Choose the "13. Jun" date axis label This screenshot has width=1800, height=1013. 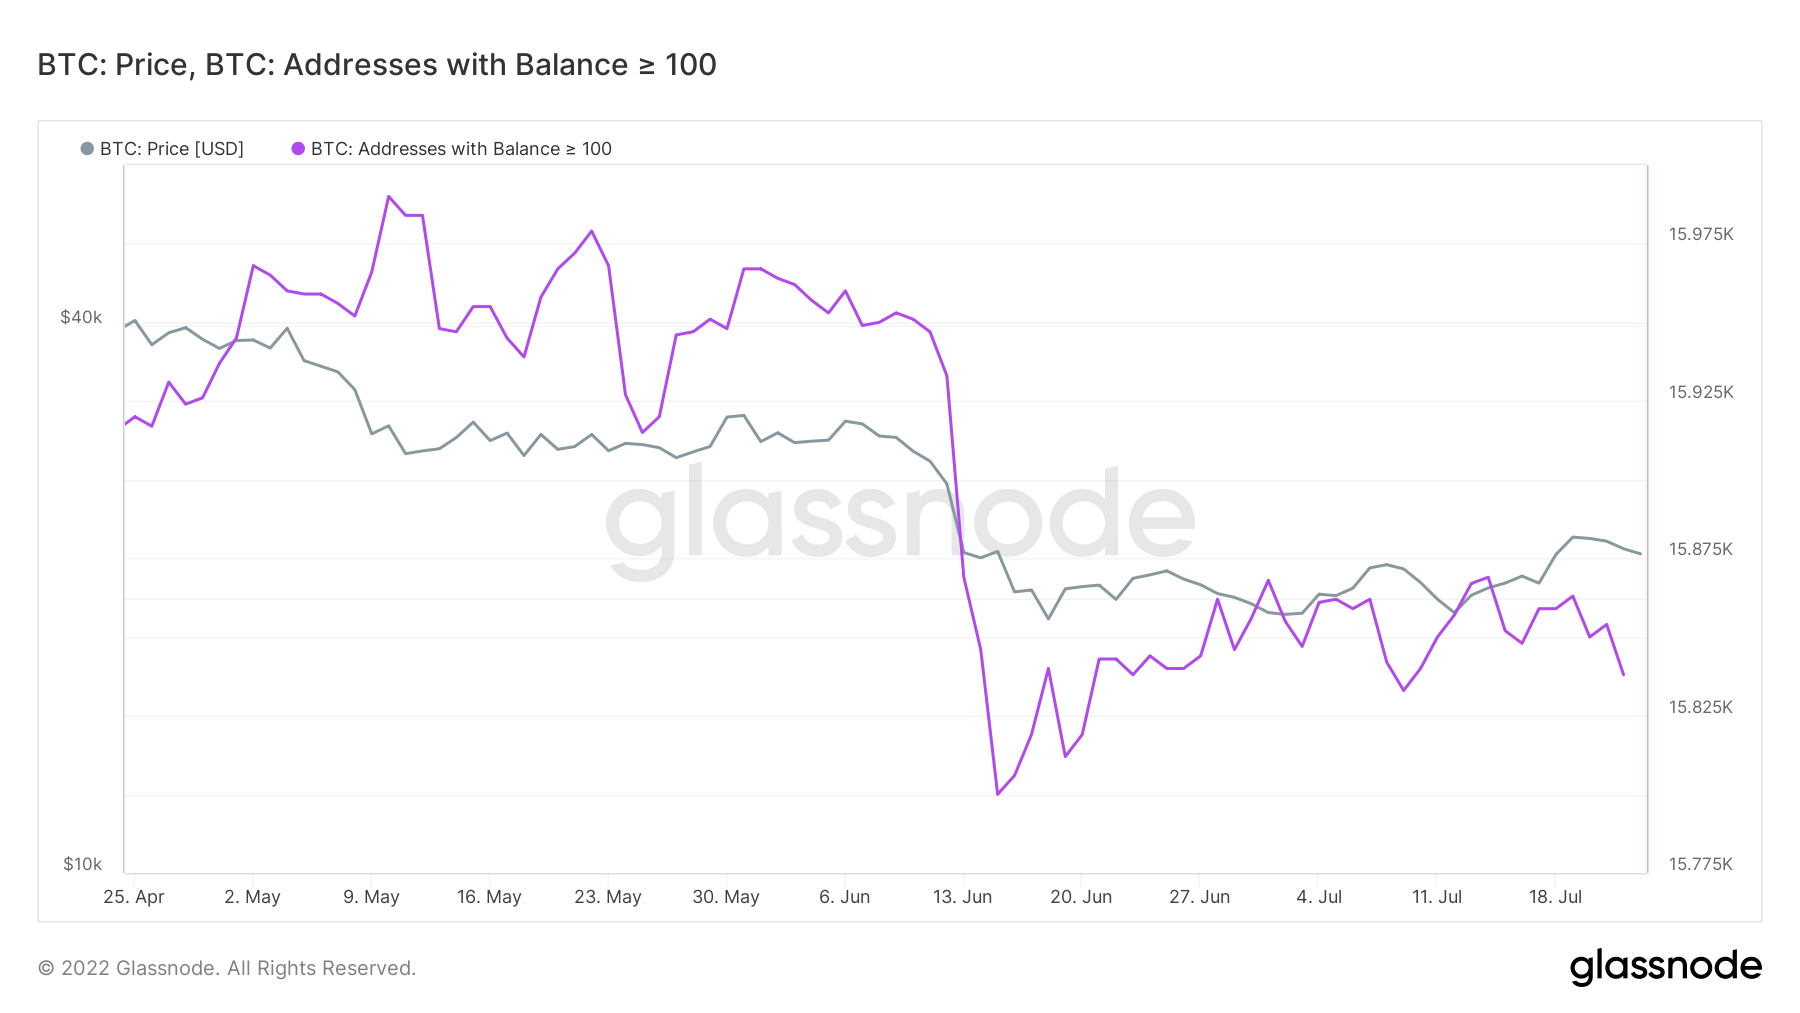(962, 897)
